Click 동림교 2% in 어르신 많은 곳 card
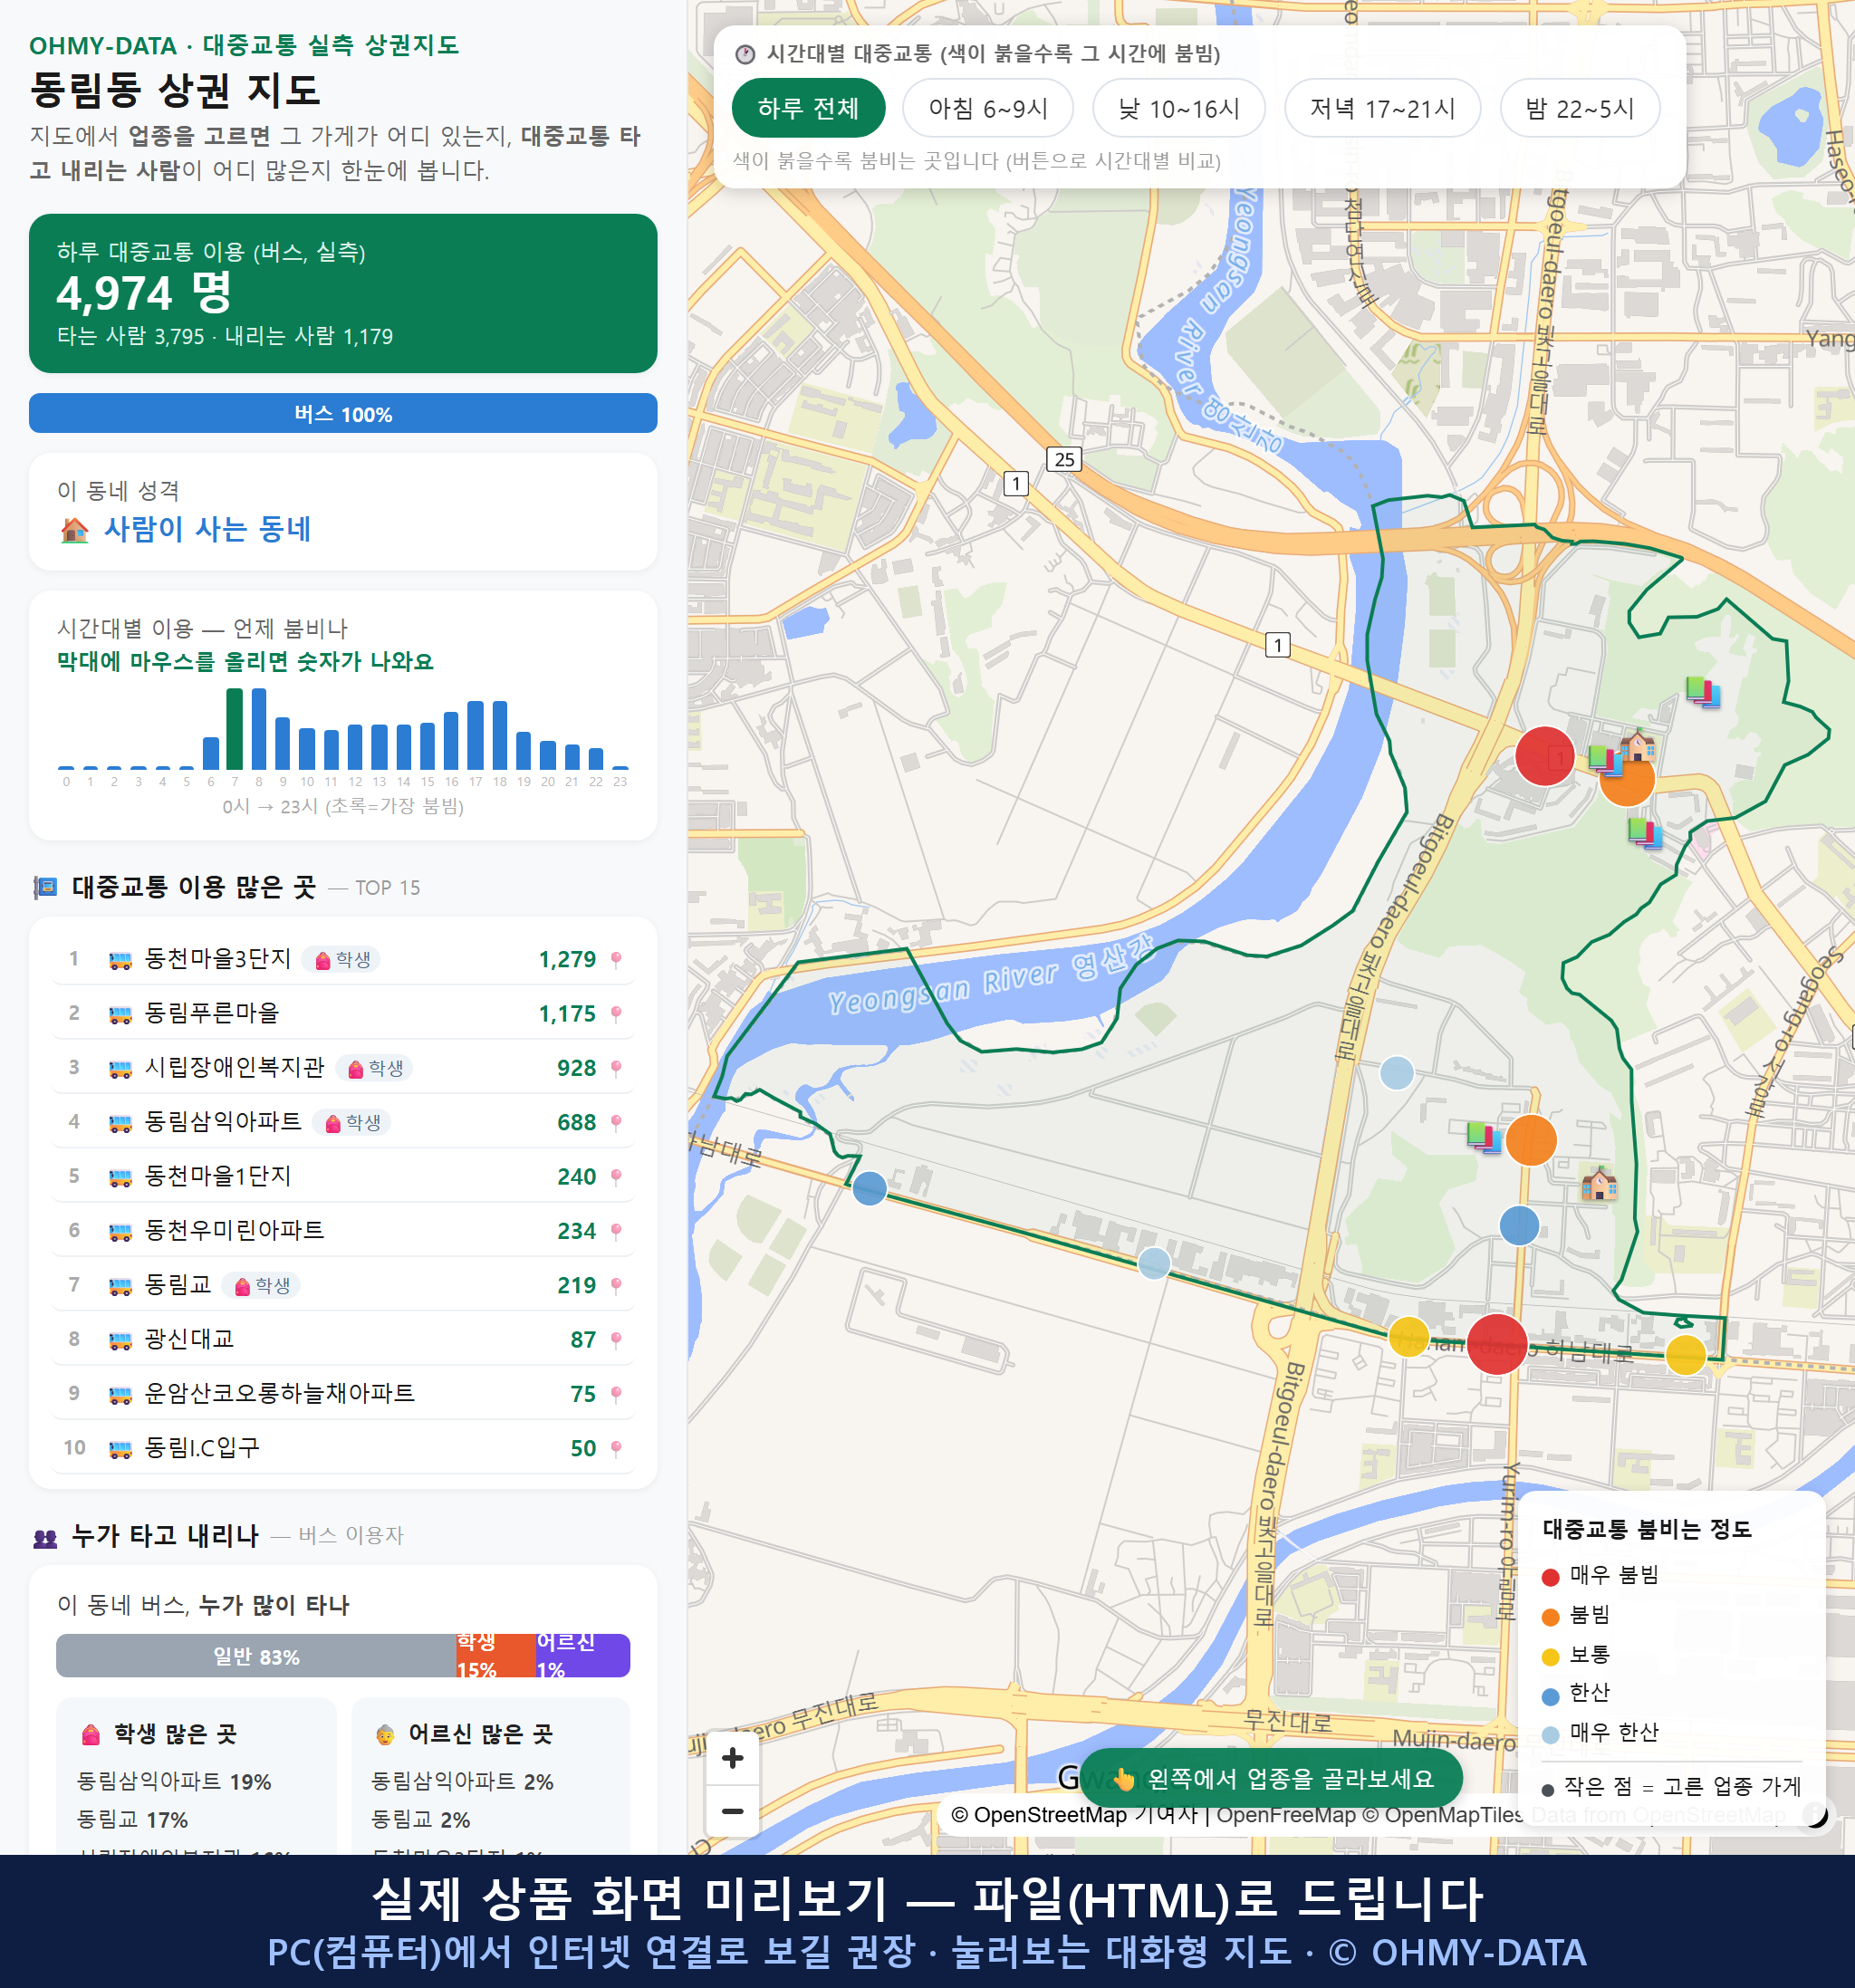1855x1988 pixels. click(420, 1820)
